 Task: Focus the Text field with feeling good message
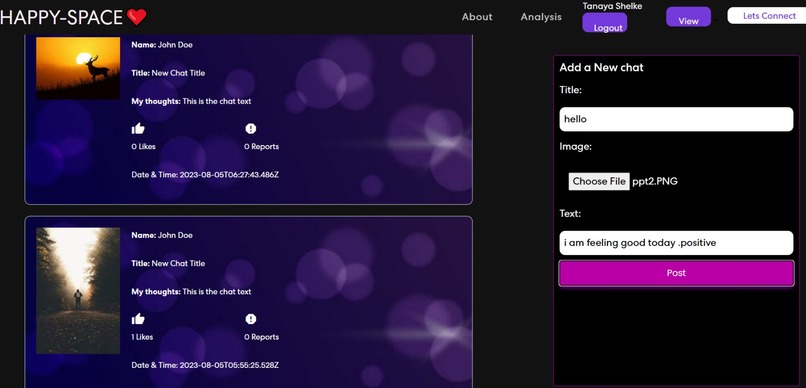pos(676,243)
